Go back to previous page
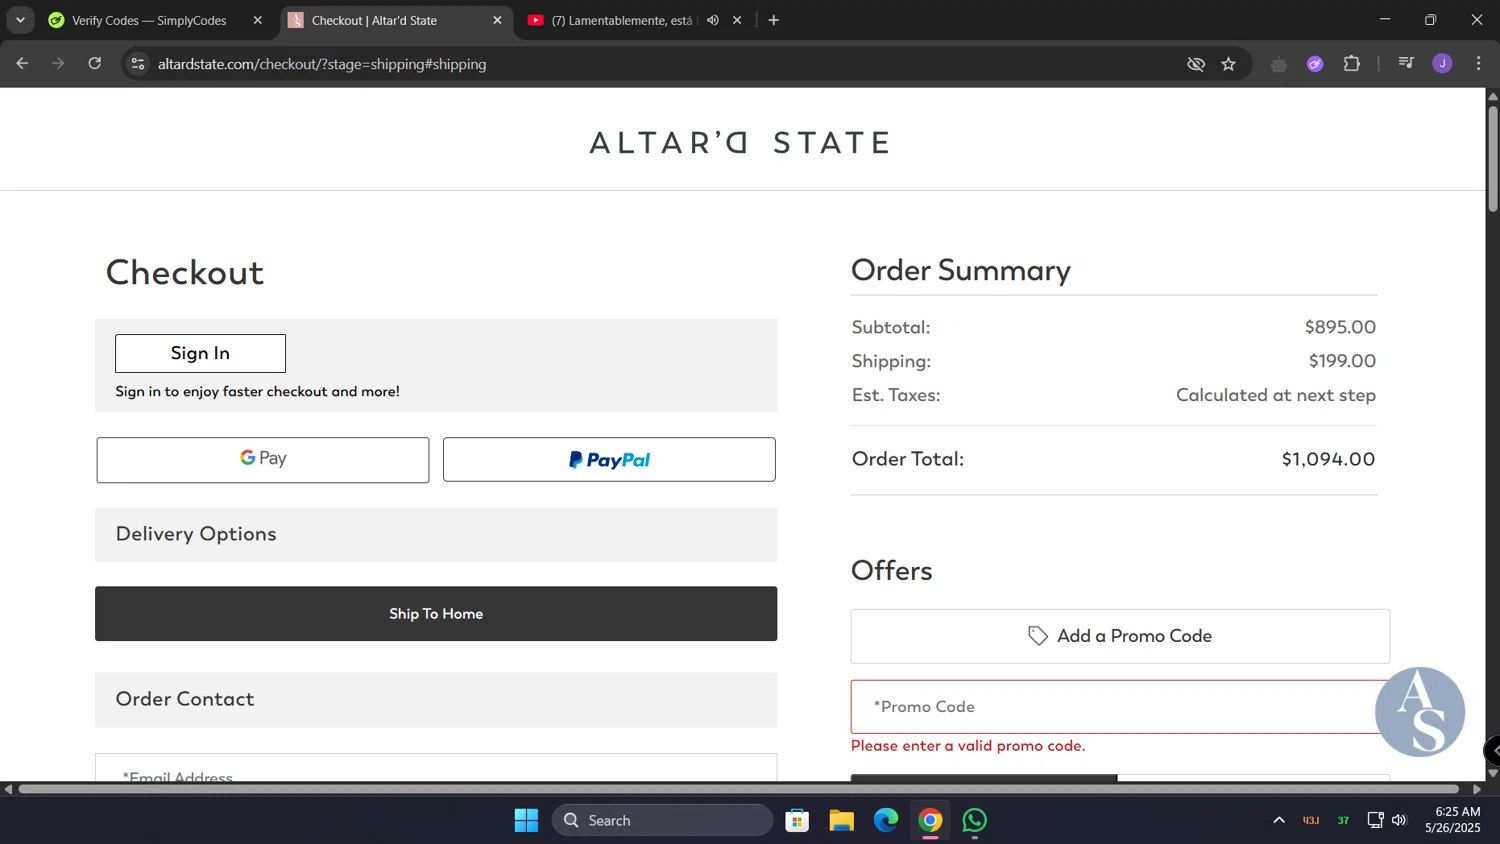 tap(22, 64)
